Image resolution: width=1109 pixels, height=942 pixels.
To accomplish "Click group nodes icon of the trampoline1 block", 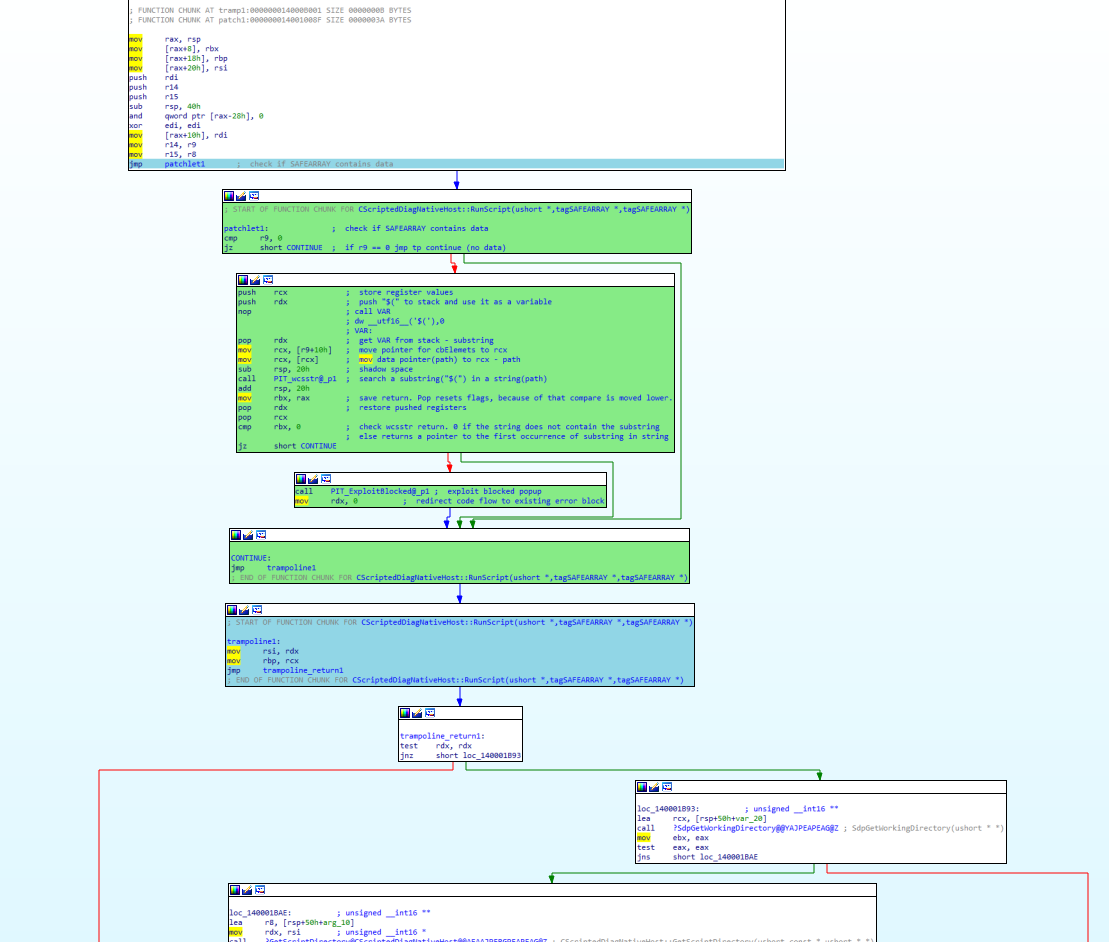I will [257, 610].
